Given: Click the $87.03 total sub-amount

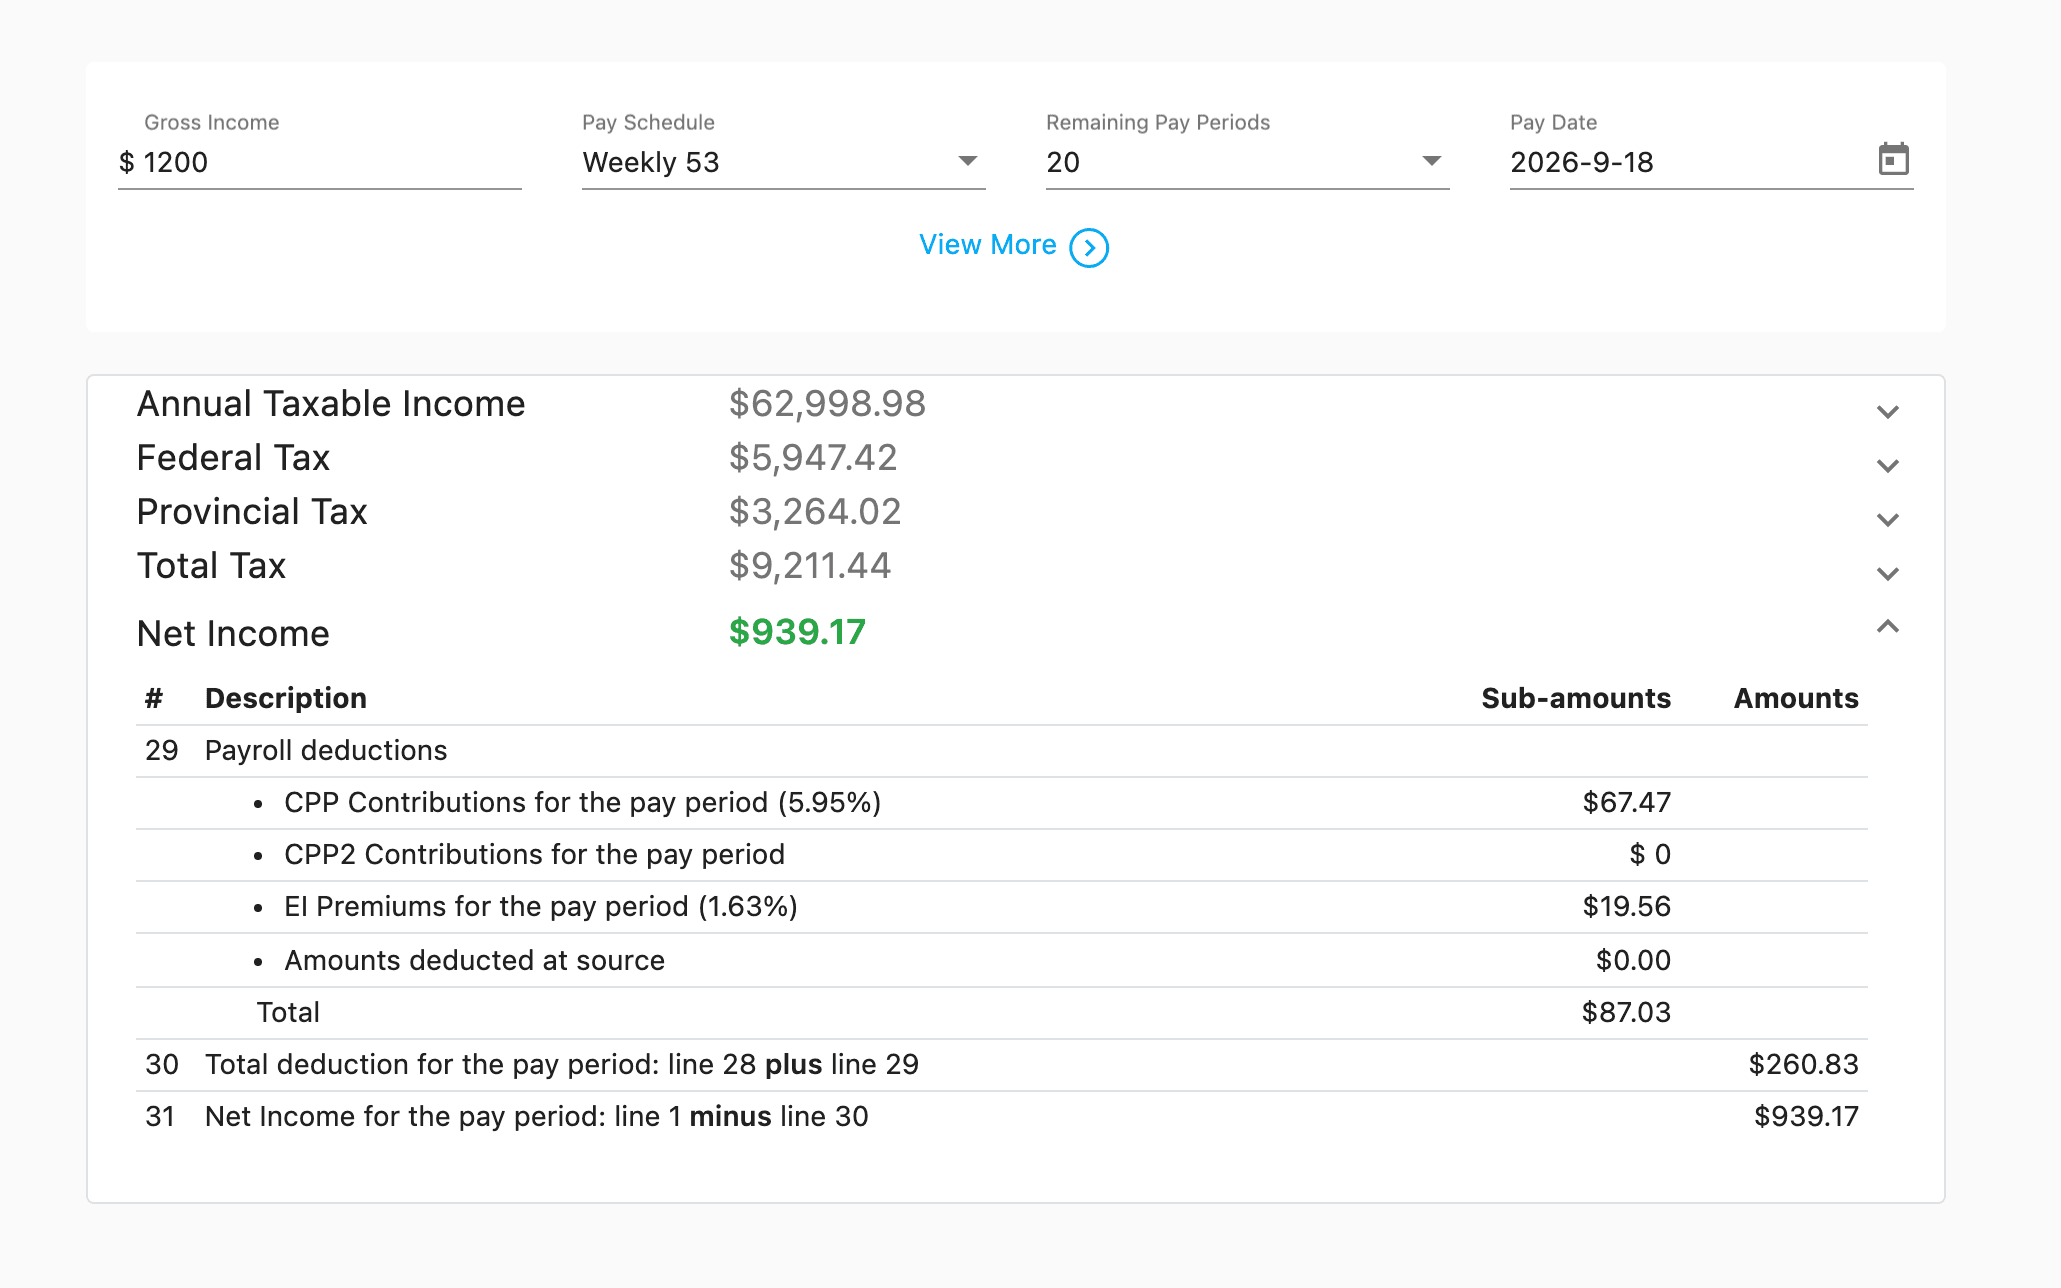Looking at the screenshot, I should click(1626, 1013).
